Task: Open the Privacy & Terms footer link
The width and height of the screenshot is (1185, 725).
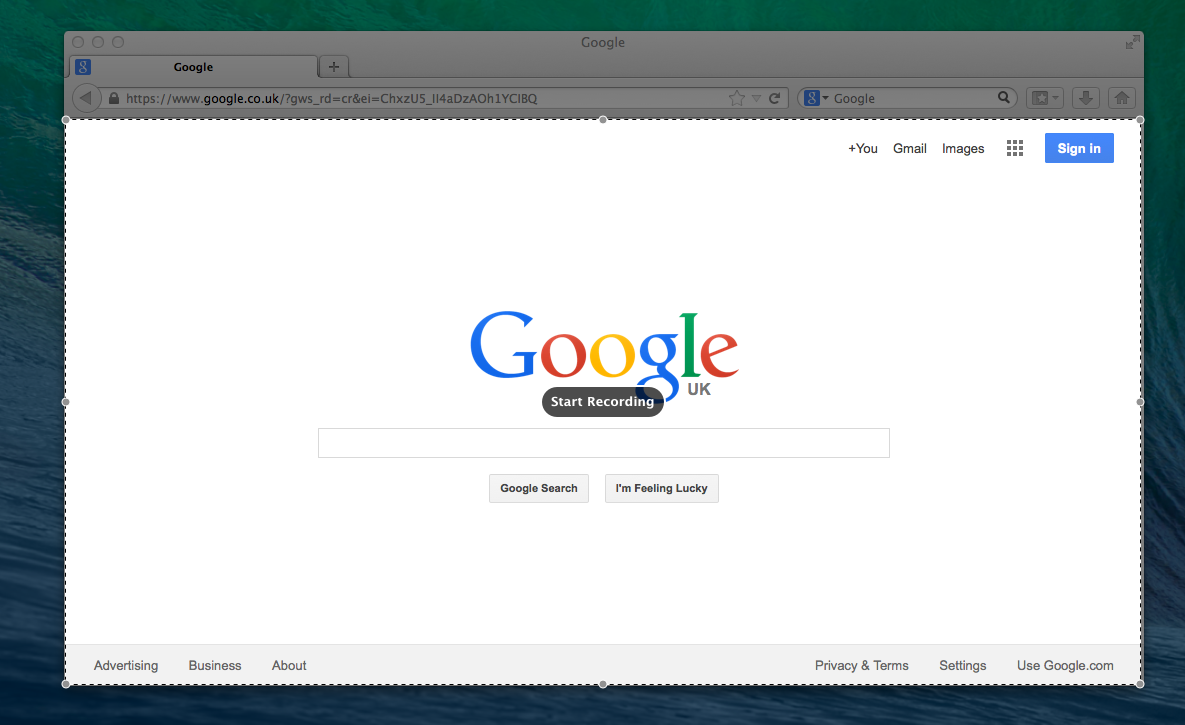Action: [x=861, y=665]
